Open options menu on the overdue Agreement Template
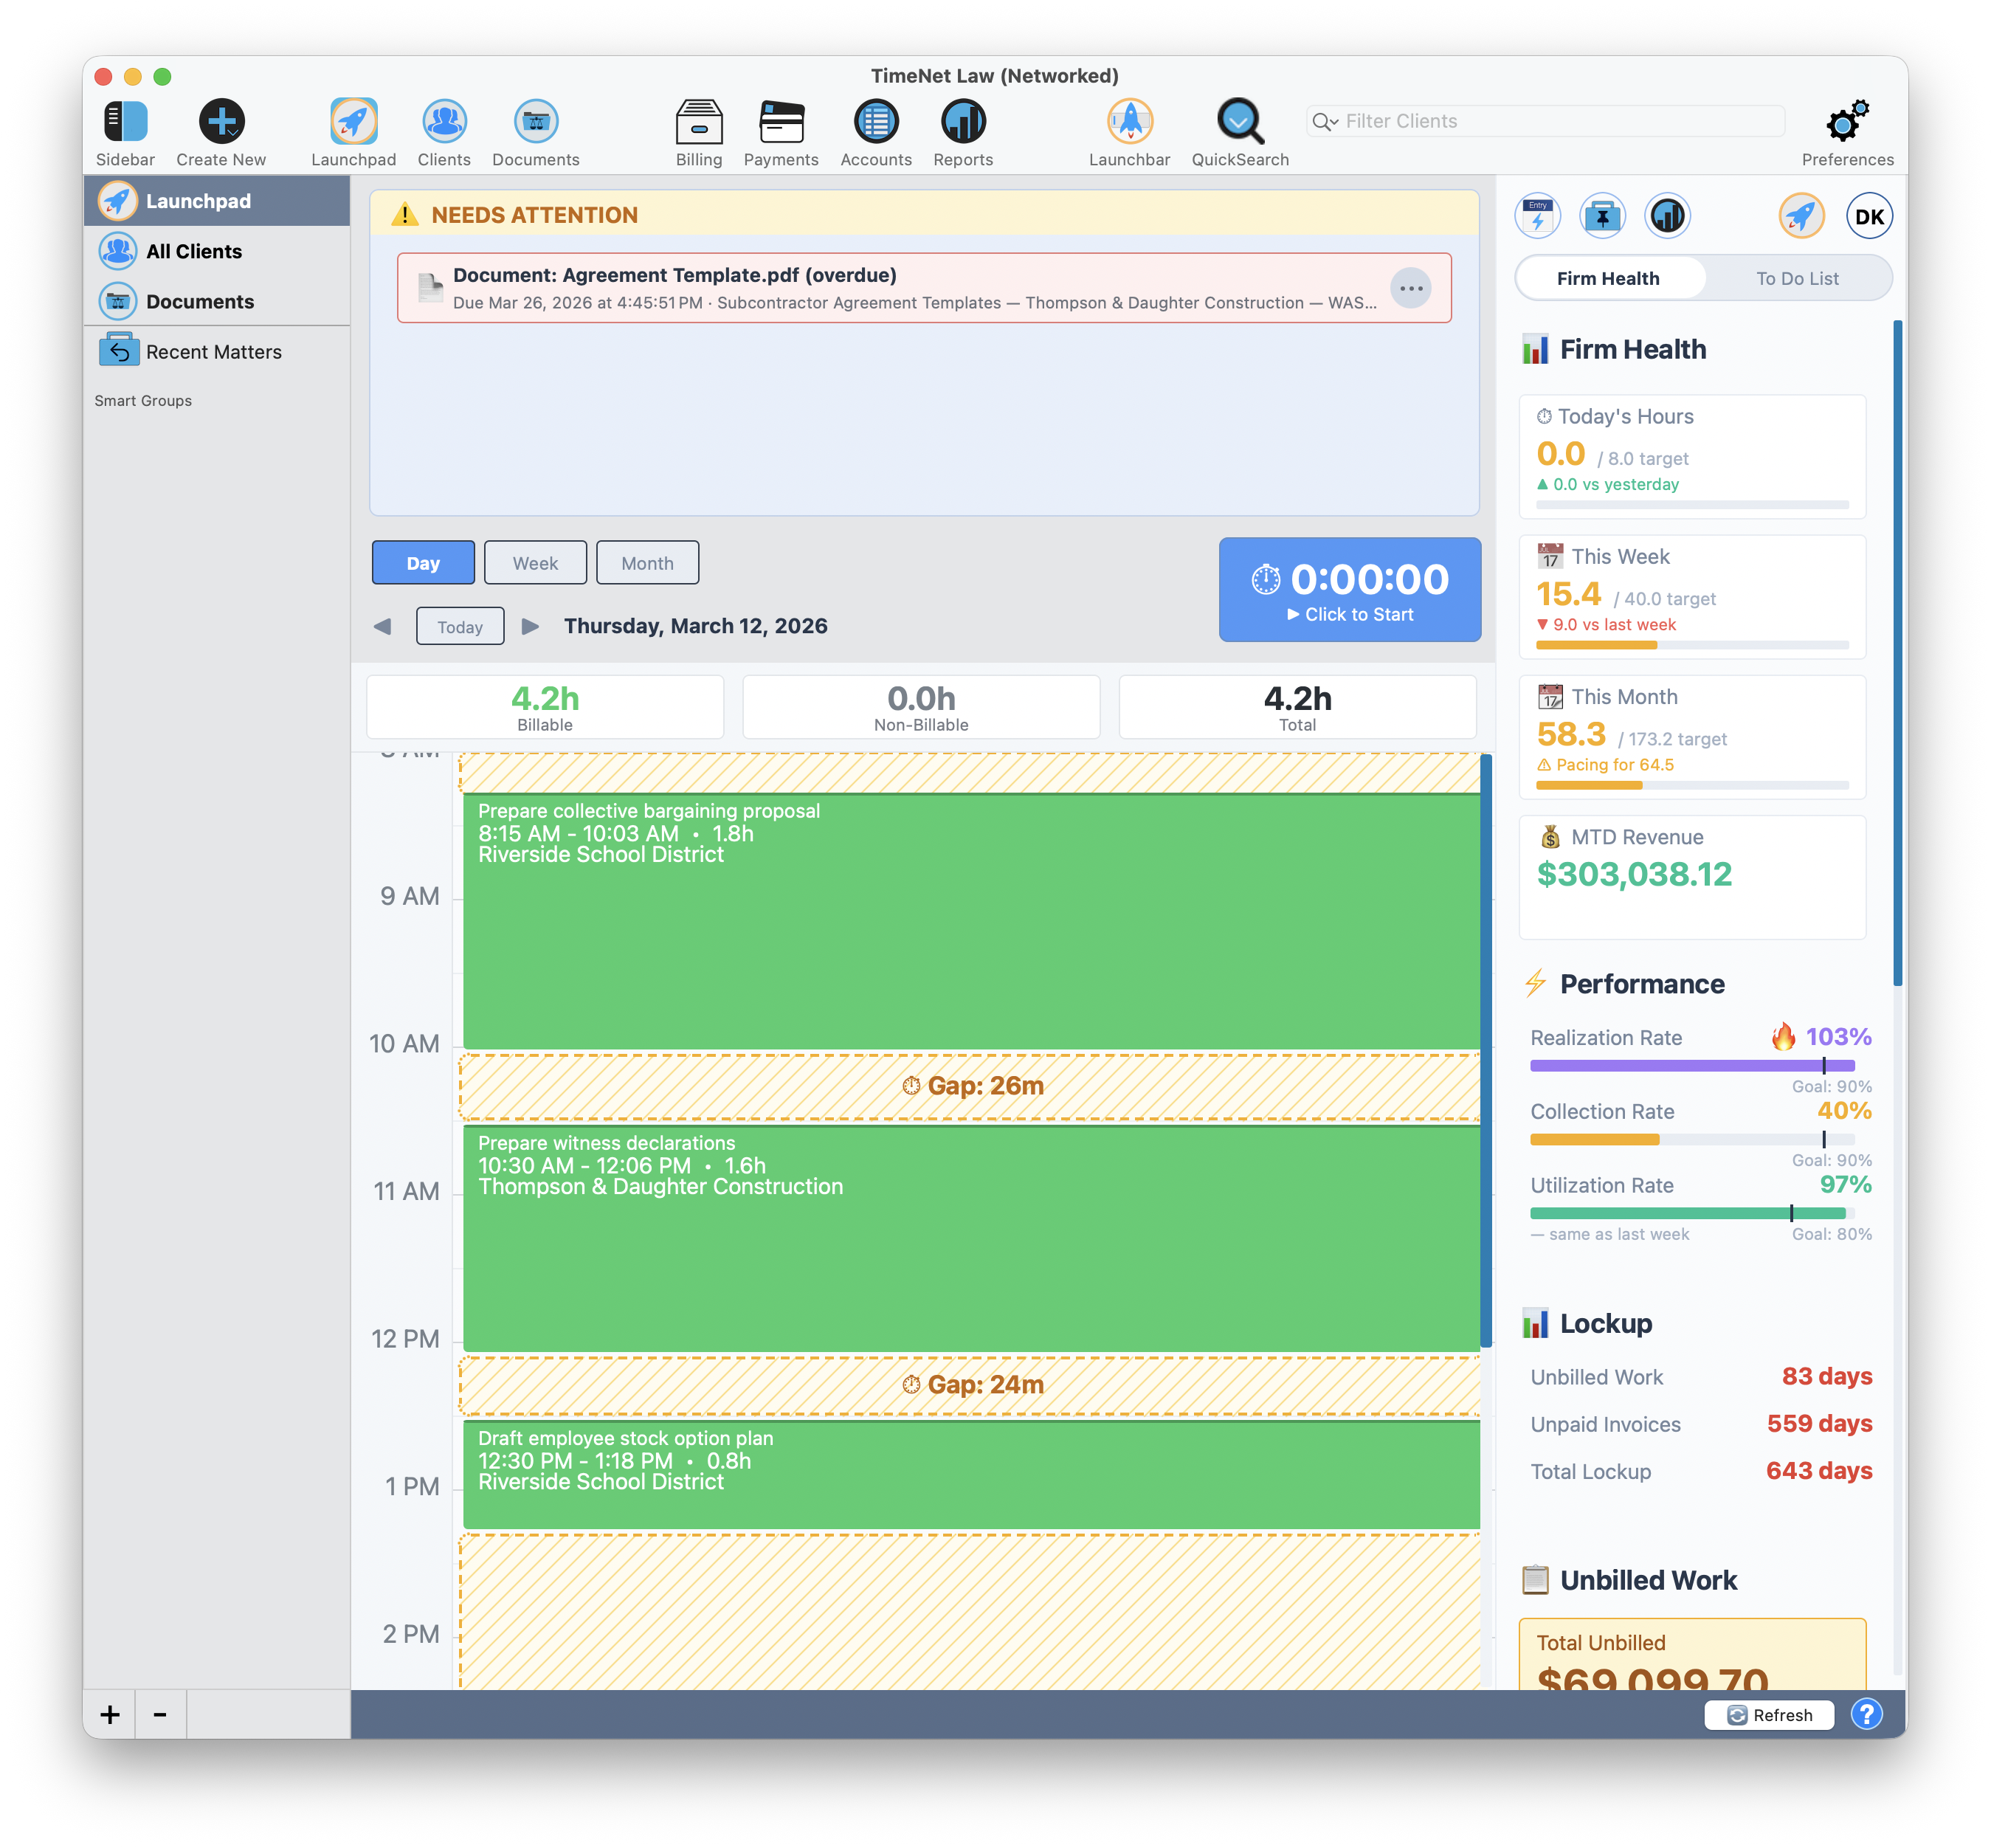1991x1848 pixels. (1411, 288)
